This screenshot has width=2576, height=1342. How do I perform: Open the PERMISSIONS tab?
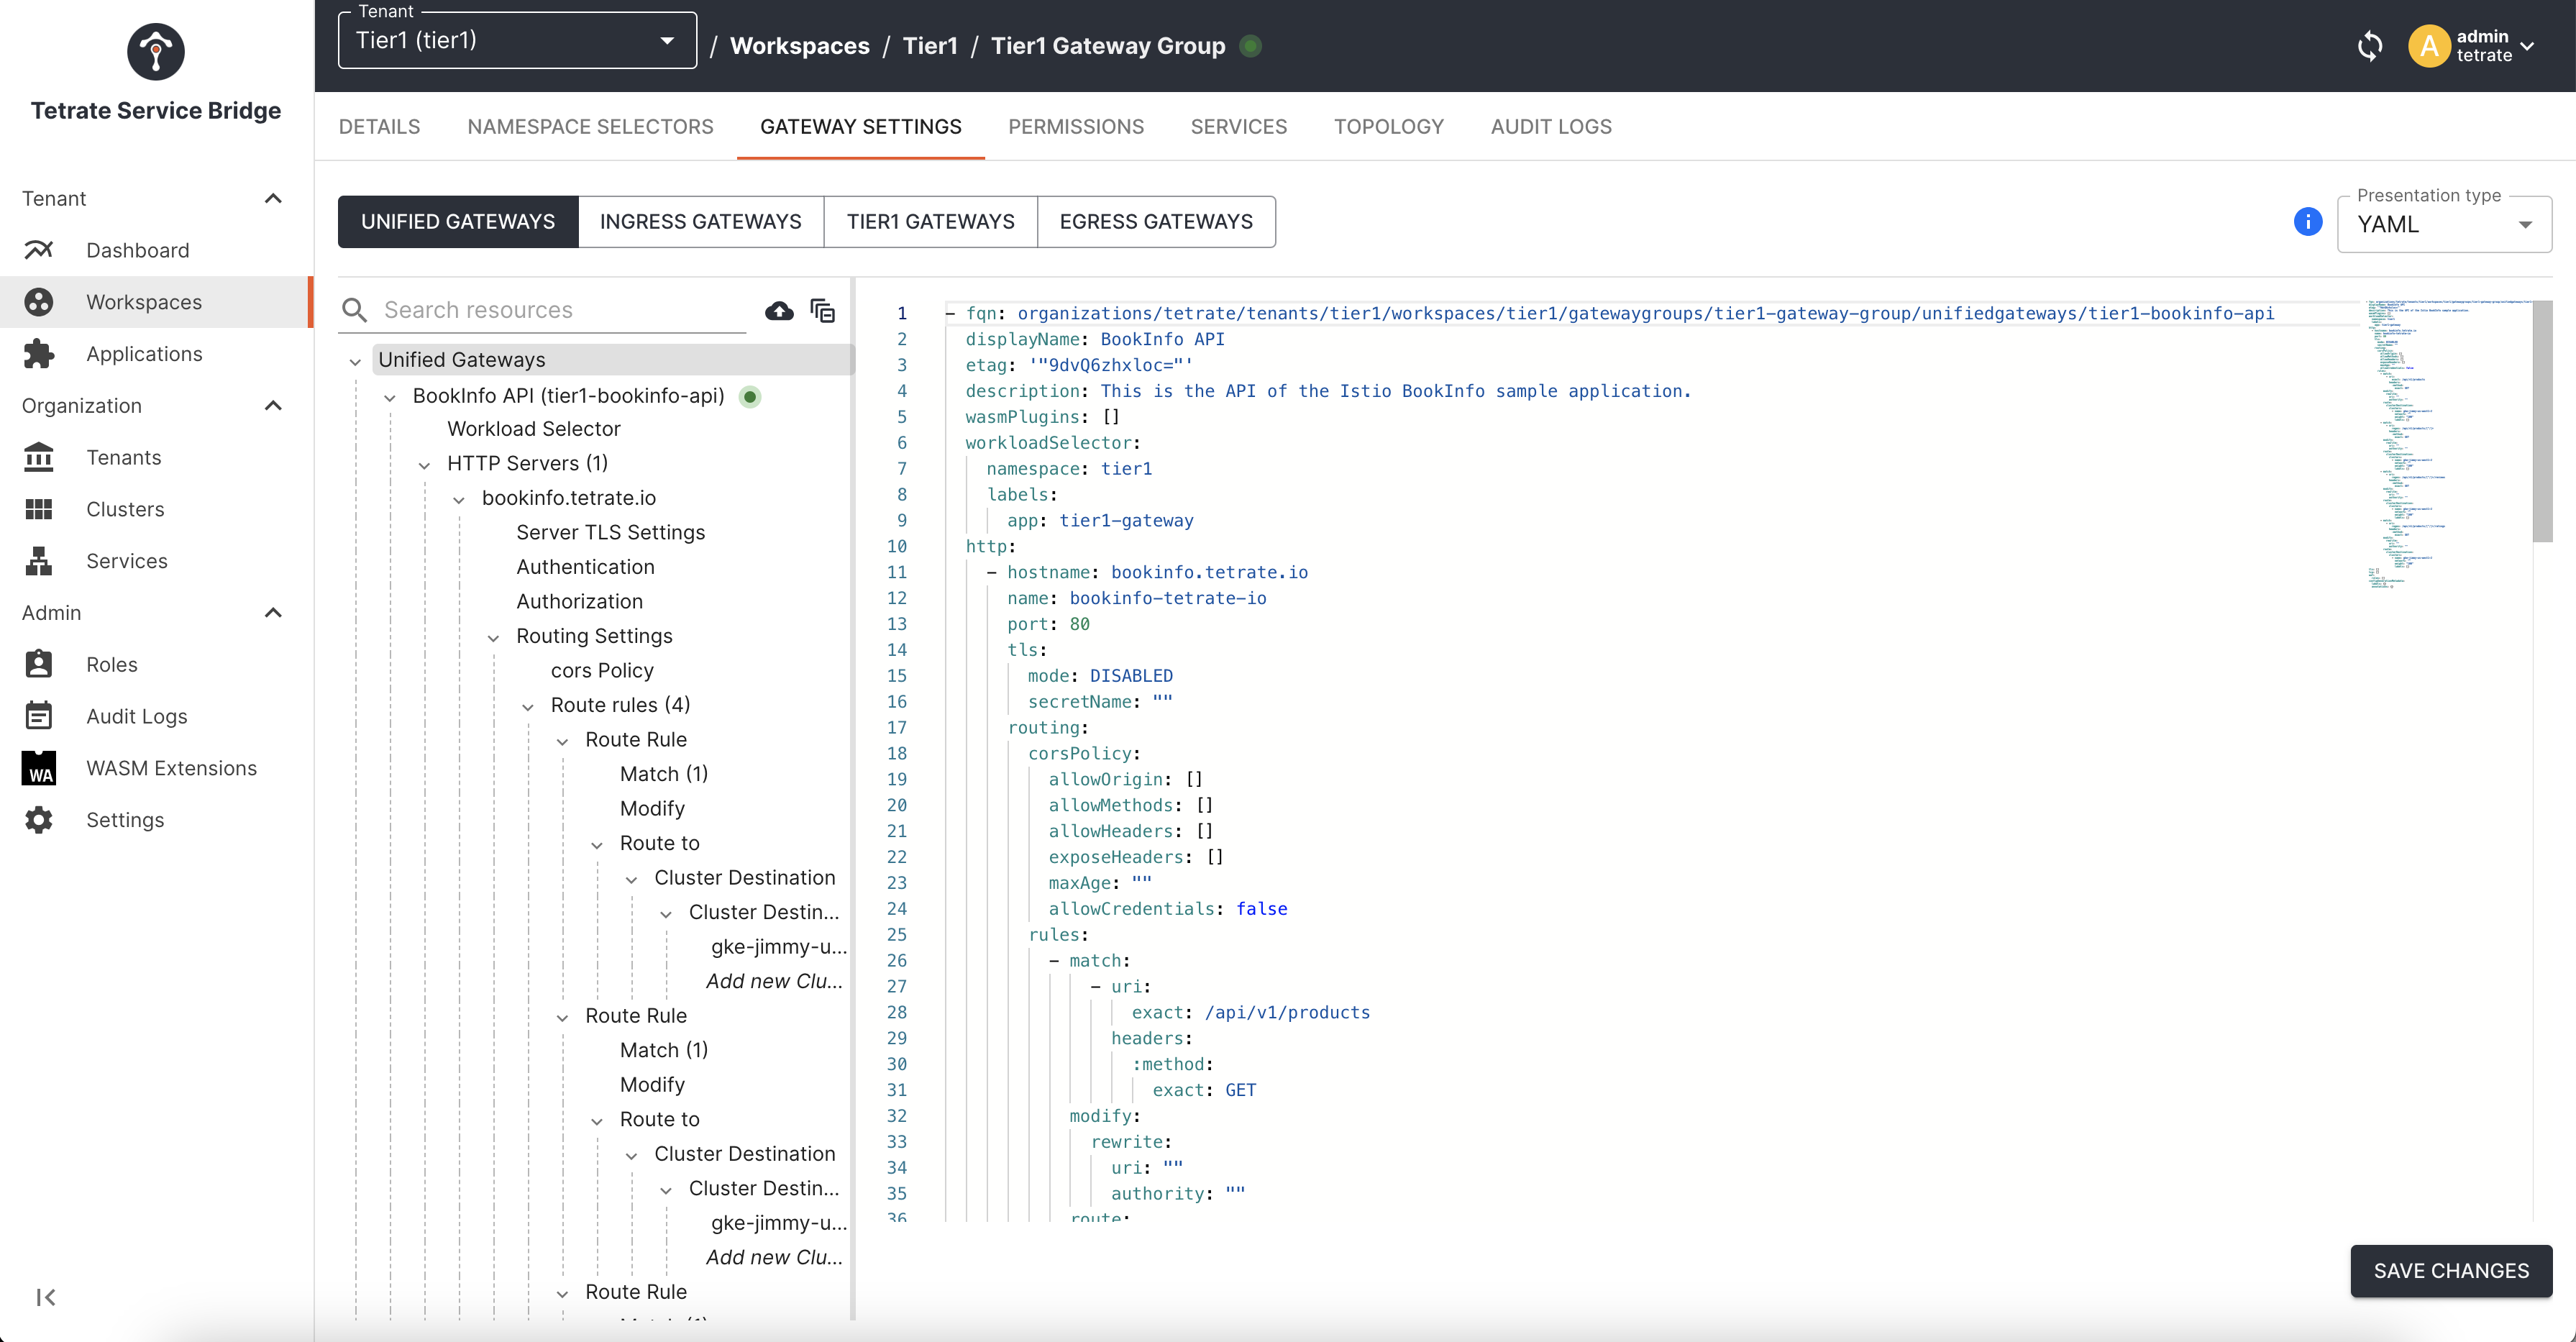pyautogui.click(x=1075, y=126)
